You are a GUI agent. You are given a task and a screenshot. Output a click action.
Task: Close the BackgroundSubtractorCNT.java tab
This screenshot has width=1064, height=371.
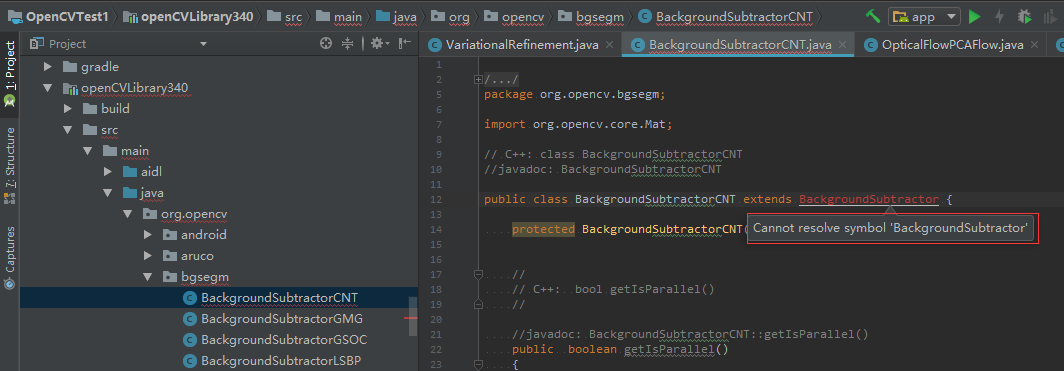coord(843,45)
